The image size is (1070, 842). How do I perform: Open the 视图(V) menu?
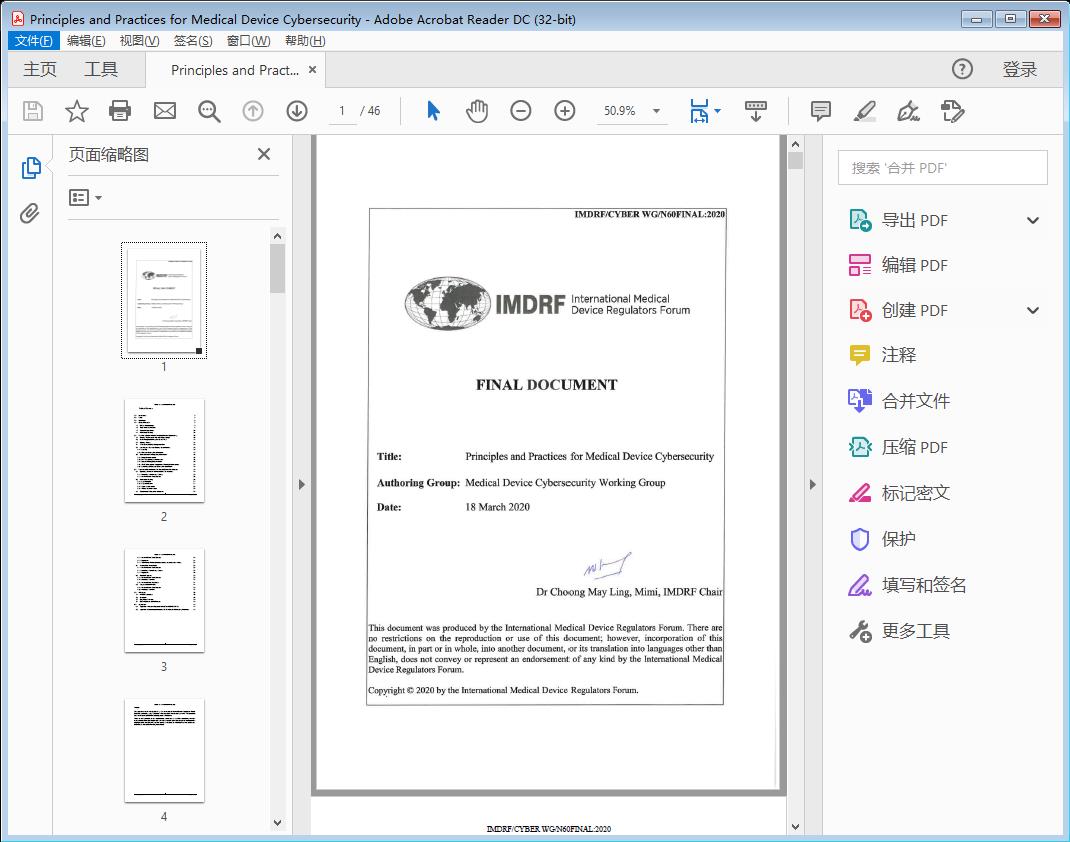(x=139, y=41)
